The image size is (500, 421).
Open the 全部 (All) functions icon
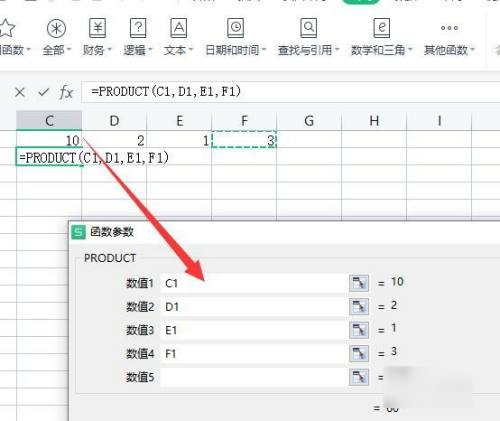tap(56, 29)
